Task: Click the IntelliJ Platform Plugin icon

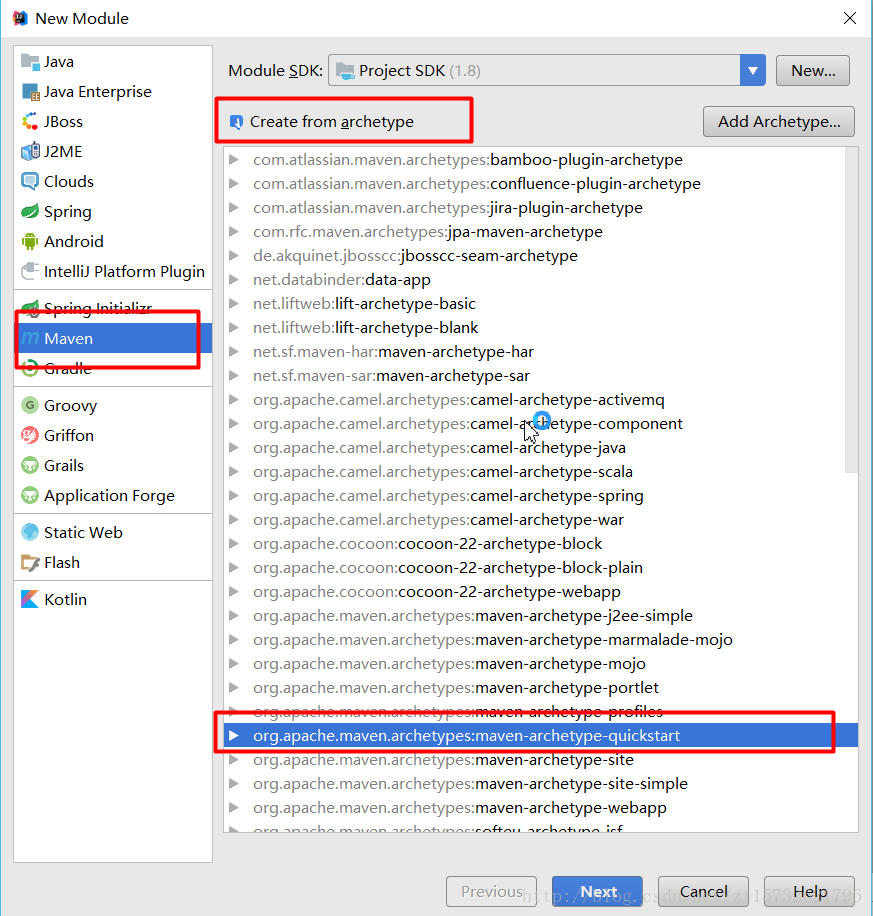Action: point(30,271)
